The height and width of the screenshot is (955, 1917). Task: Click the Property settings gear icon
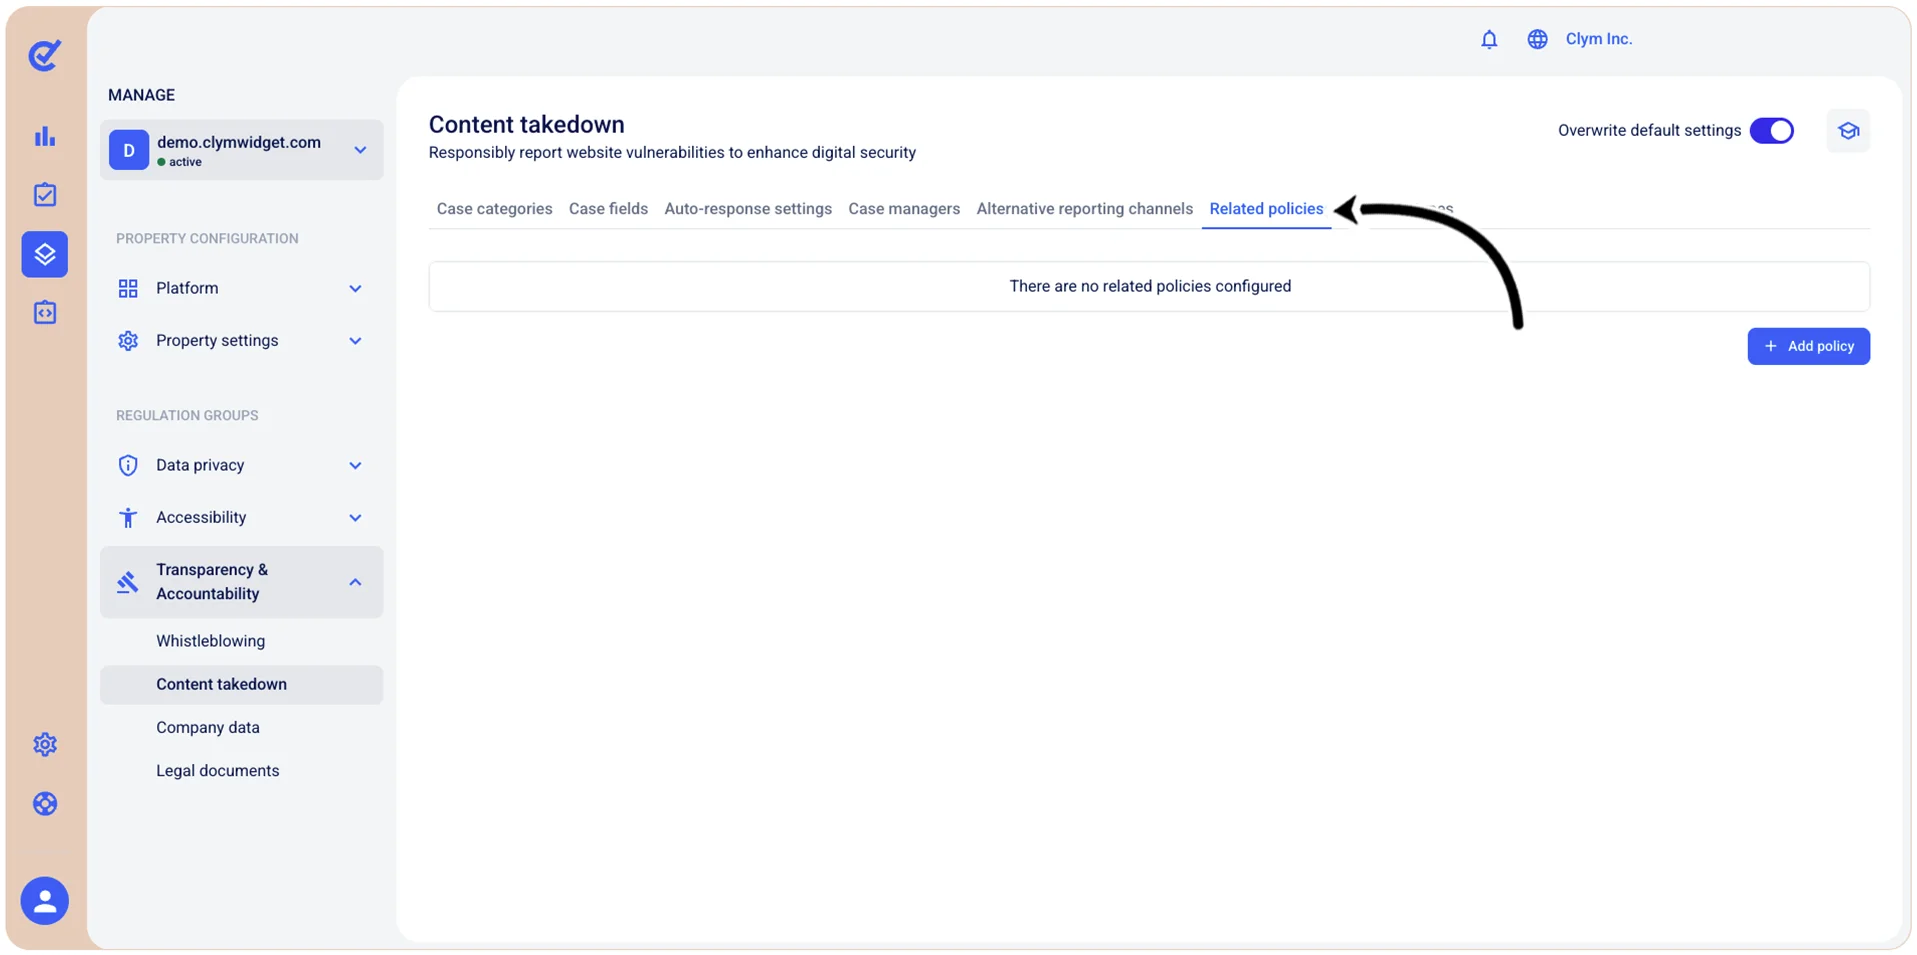pos(128,341)
